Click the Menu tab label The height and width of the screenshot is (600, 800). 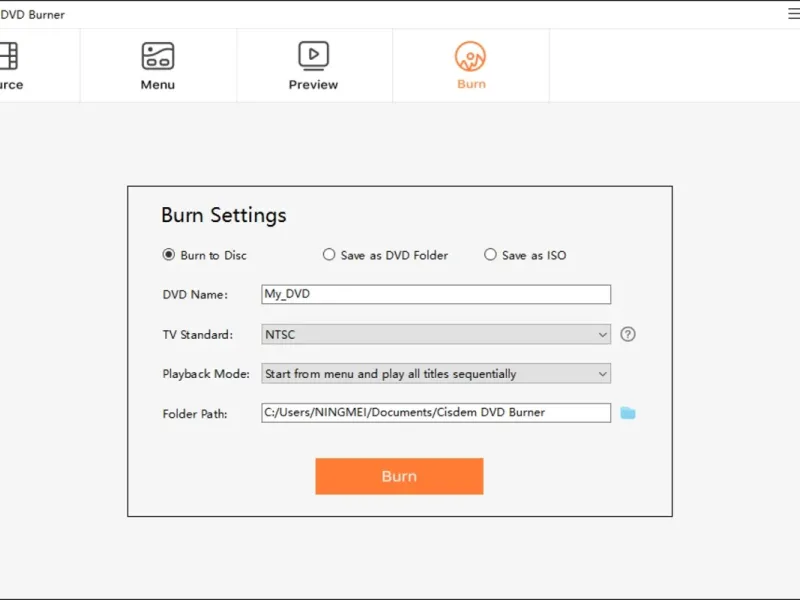click(158, 85)
